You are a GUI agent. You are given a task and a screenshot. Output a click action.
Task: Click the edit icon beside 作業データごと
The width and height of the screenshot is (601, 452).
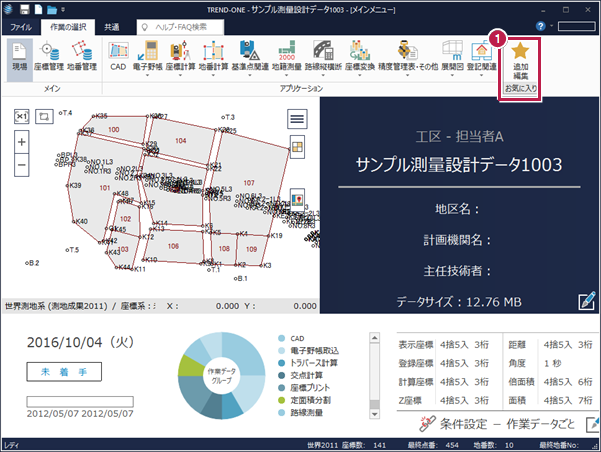coord(593,424)
